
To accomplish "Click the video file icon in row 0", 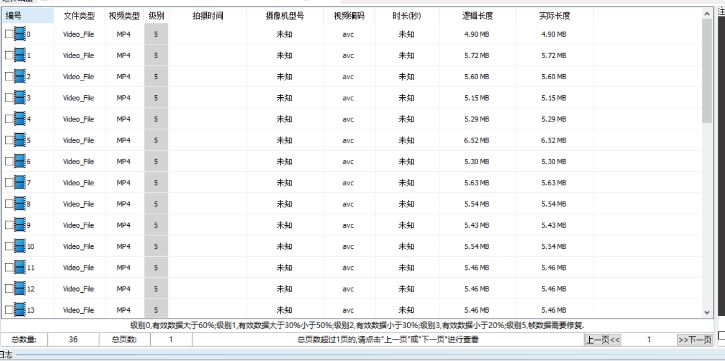I will [20, 34].
